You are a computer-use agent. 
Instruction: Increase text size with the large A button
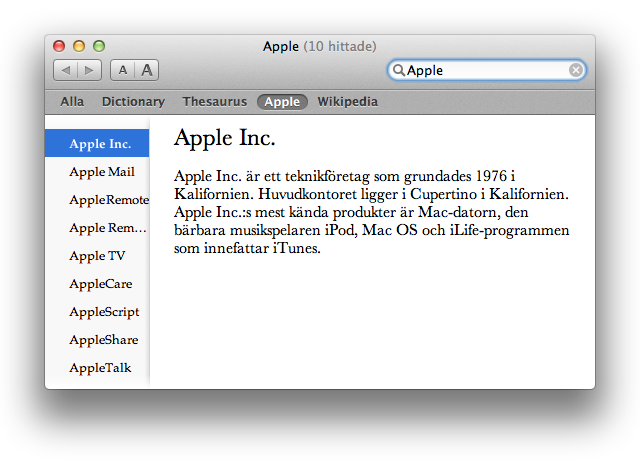(147, 70)
